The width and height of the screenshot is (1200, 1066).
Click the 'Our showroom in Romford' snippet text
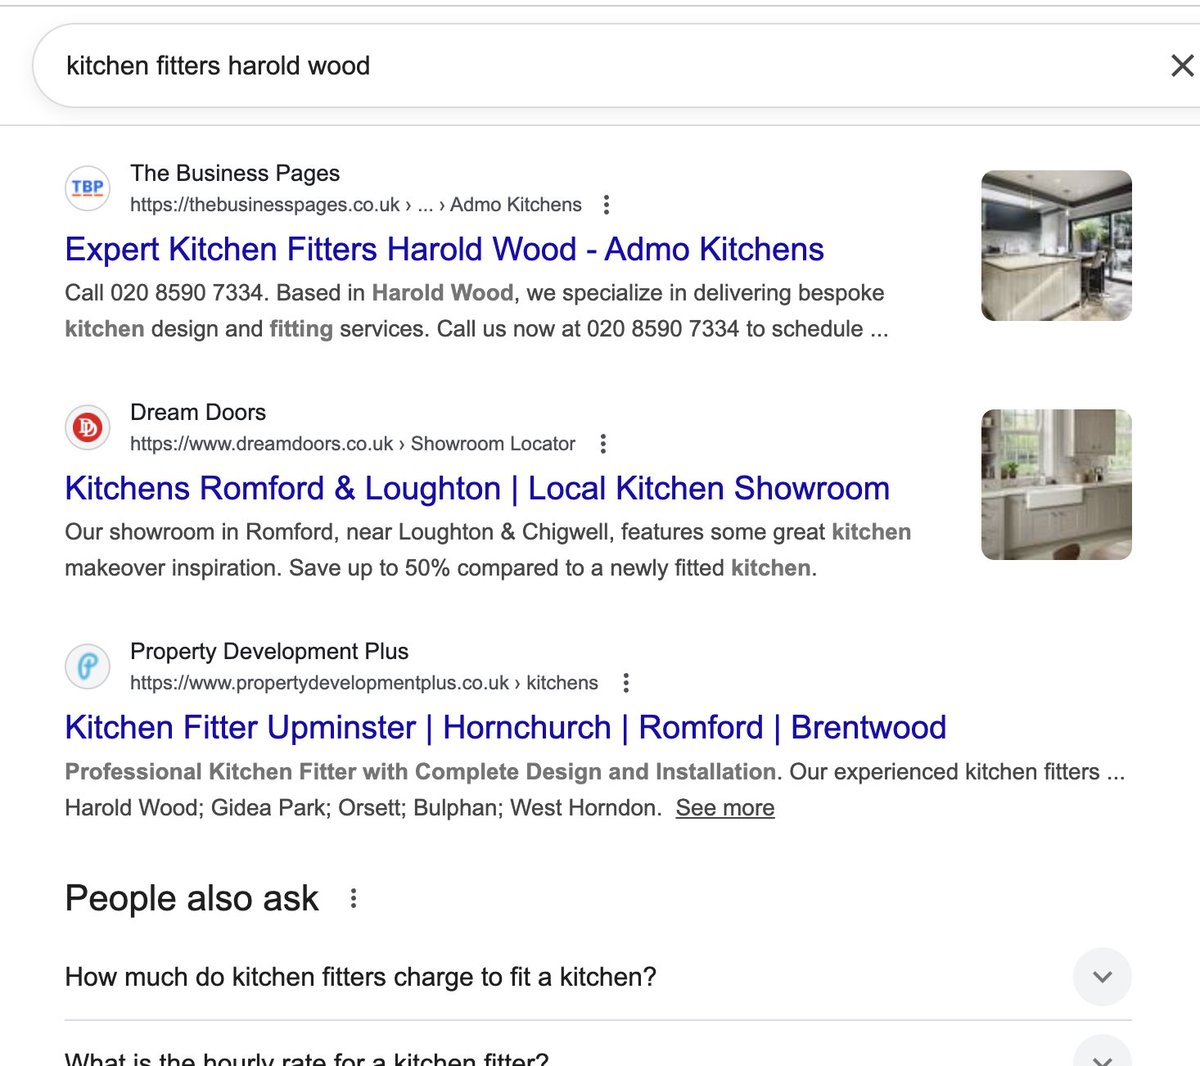pyautogui.click(x=488, y=550)
